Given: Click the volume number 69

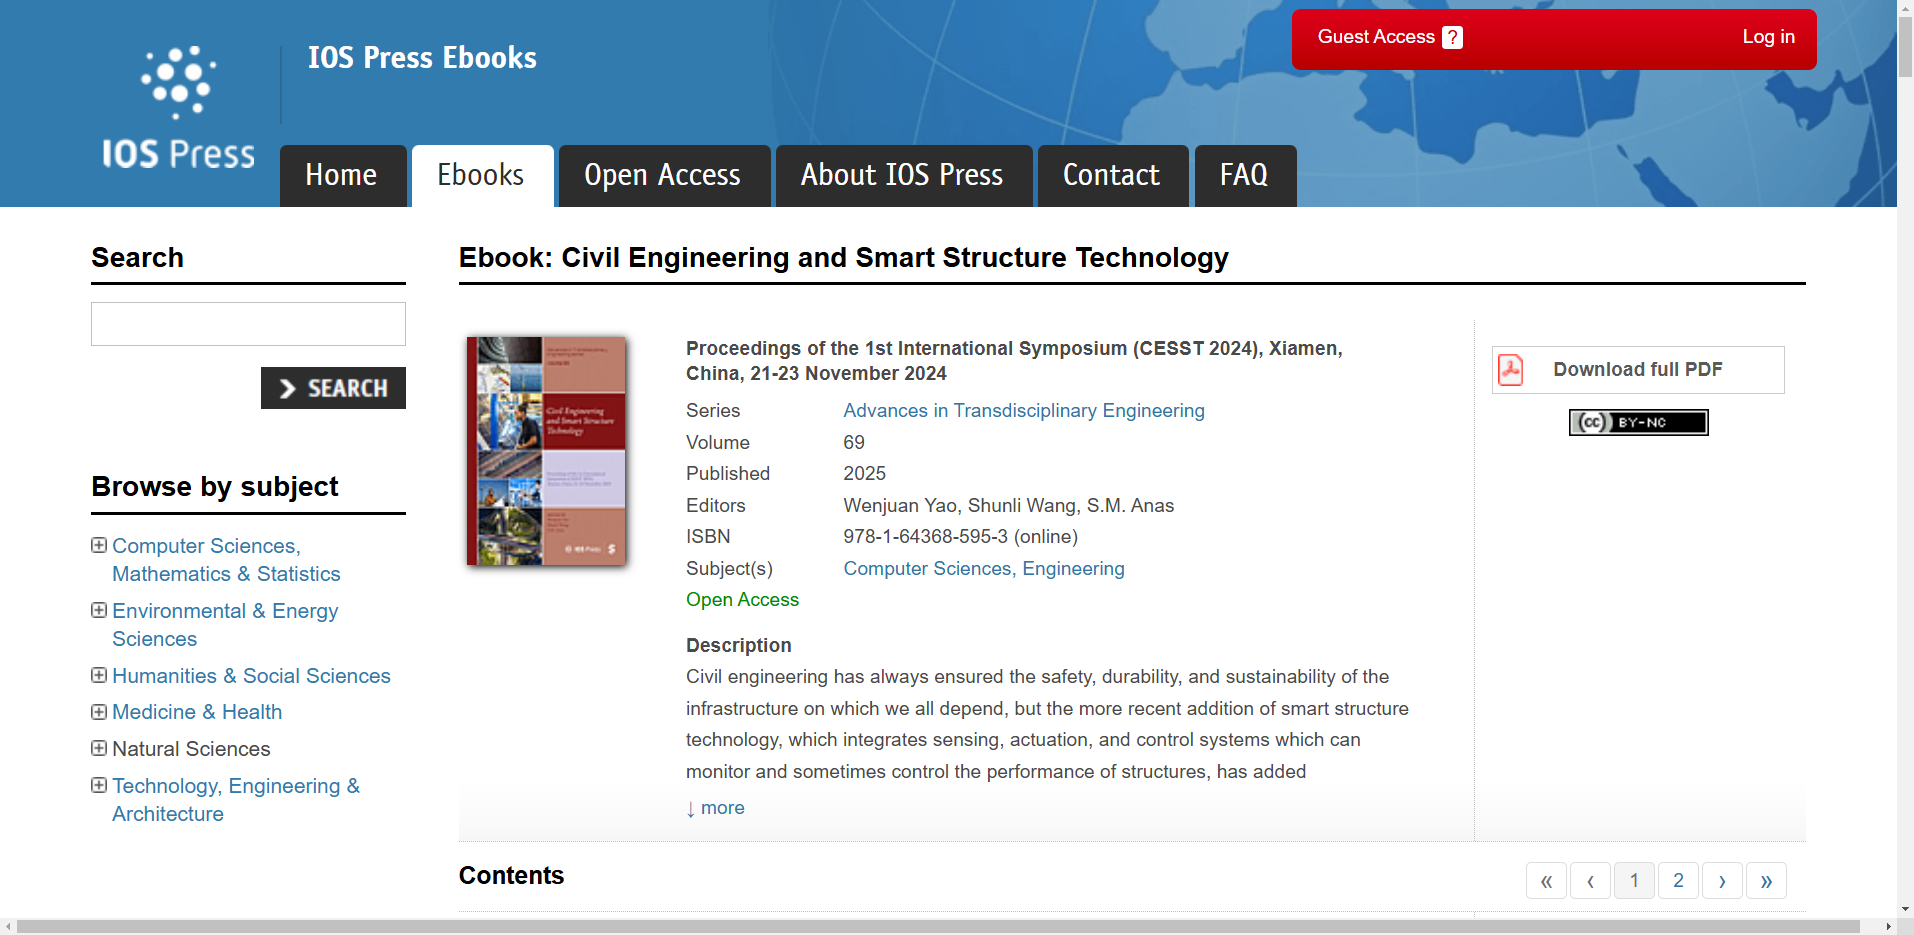Looking at the screenshot, I should point(854,443).
